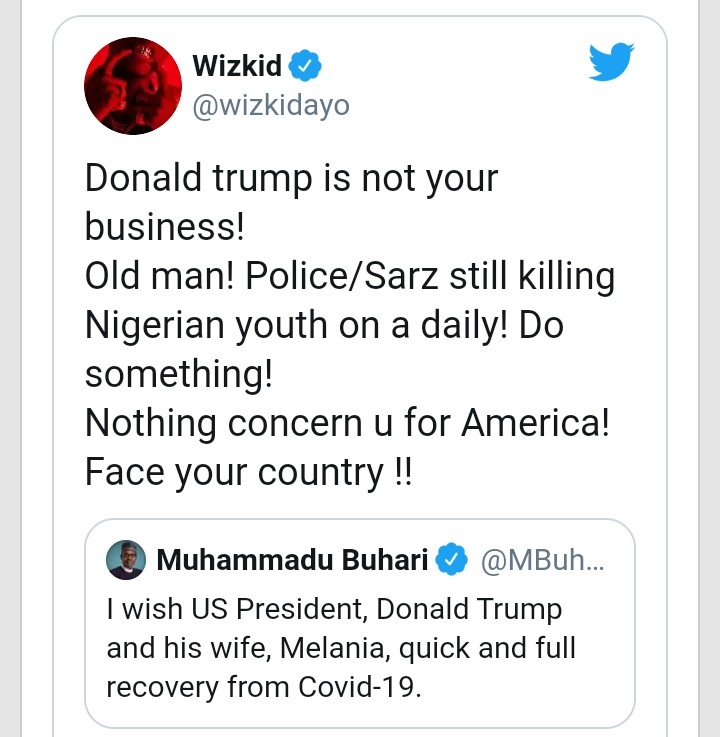Viewport: 720px width, 737px height.
Task: Select the "Old man! Police/Sarz still killing" line
Action: 349,276
